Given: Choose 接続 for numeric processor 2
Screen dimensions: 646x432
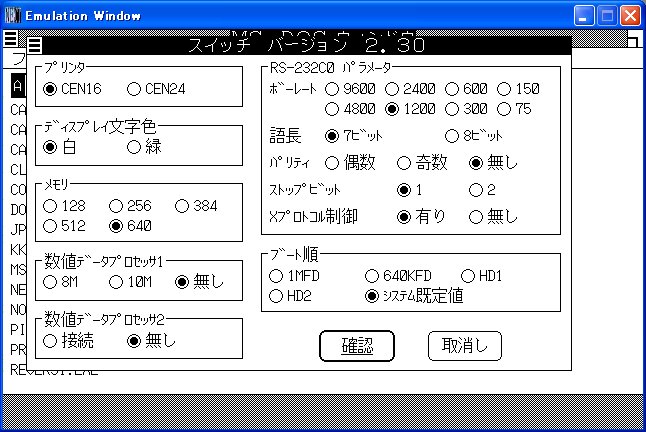Looking at the screenshot, I should (x=50, y=341).
